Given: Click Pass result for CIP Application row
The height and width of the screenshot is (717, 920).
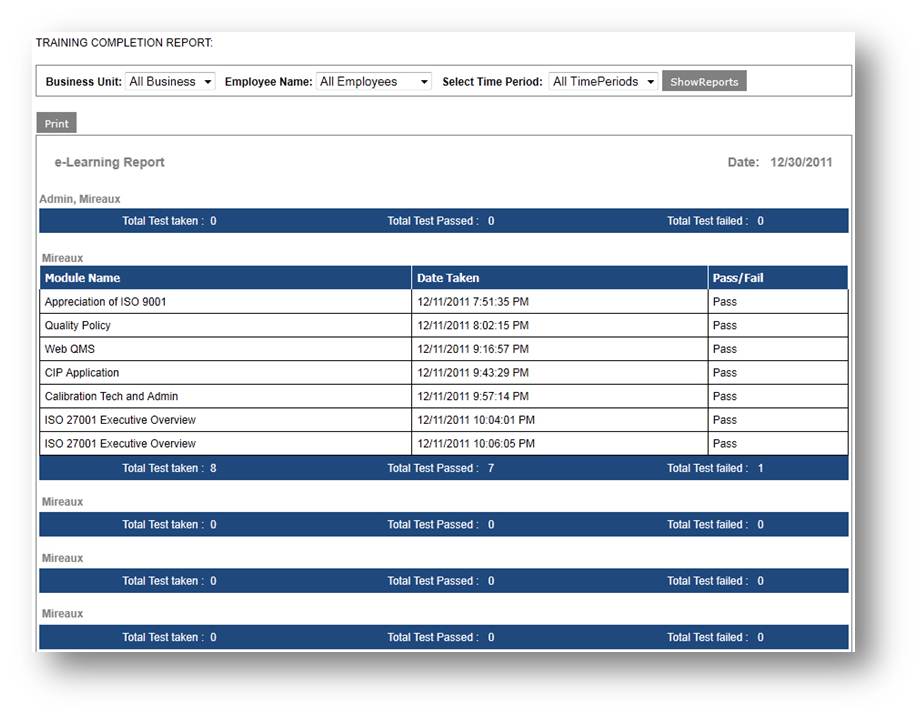Looking at the screenshot, I should coord(725,373).
